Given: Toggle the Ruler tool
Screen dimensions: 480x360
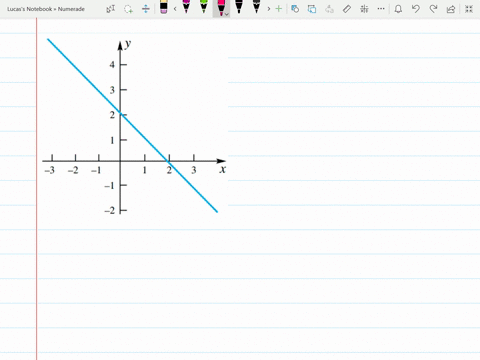Looking at the screenshot, I should click(x=347, y=9).
